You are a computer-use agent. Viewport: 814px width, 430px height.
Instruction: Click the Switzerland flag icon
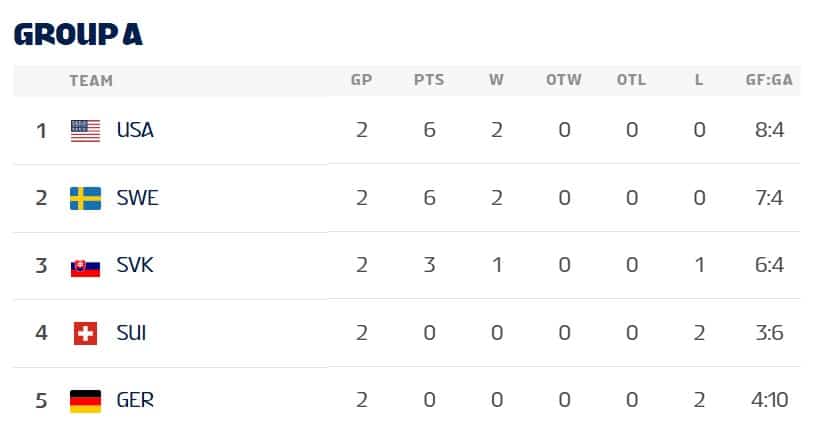[85, 333]
